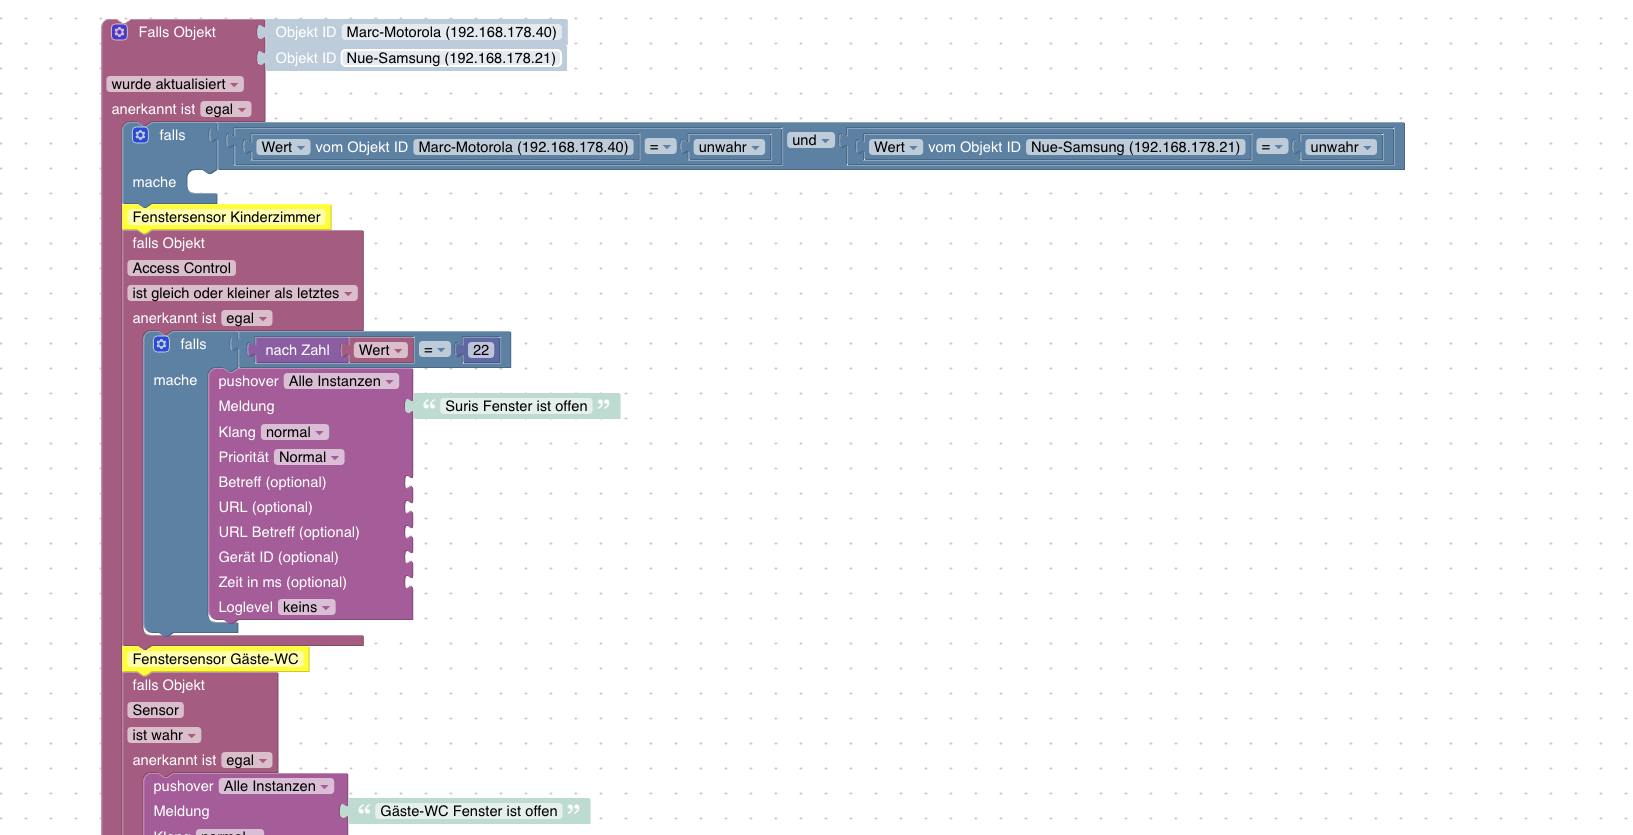The image size is (1633, 835).
Task: Click the "Meldung" label beside Gäste-WC Fenster ist offen
Action: [181, 811]
